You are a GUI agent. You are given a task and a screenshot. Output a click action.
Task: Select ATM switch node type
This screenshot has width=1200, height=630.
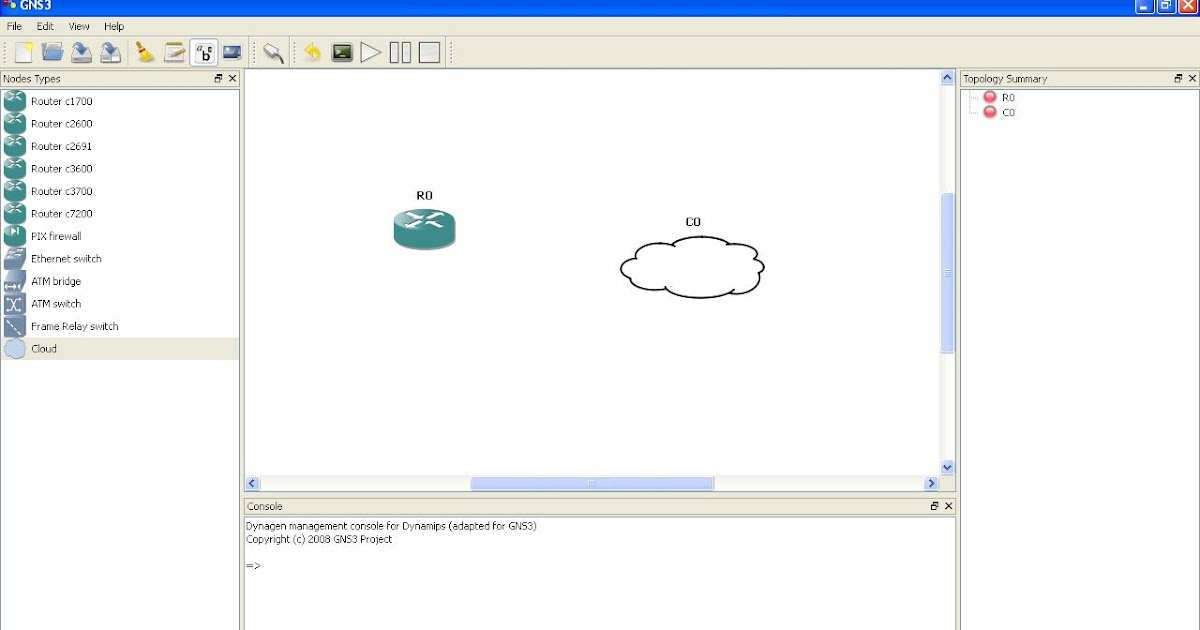click(120, 304)
